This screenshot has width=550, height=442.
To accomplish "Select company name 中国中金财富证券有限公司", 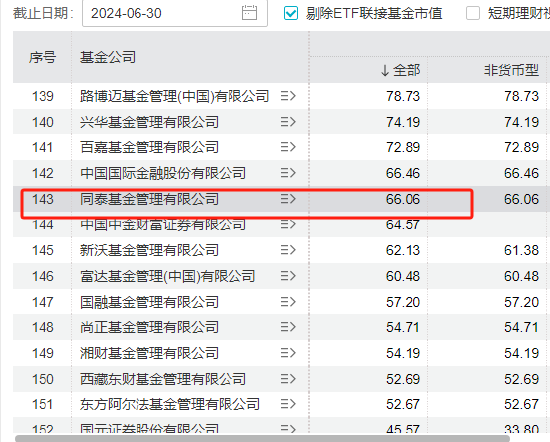I will 163,225.
